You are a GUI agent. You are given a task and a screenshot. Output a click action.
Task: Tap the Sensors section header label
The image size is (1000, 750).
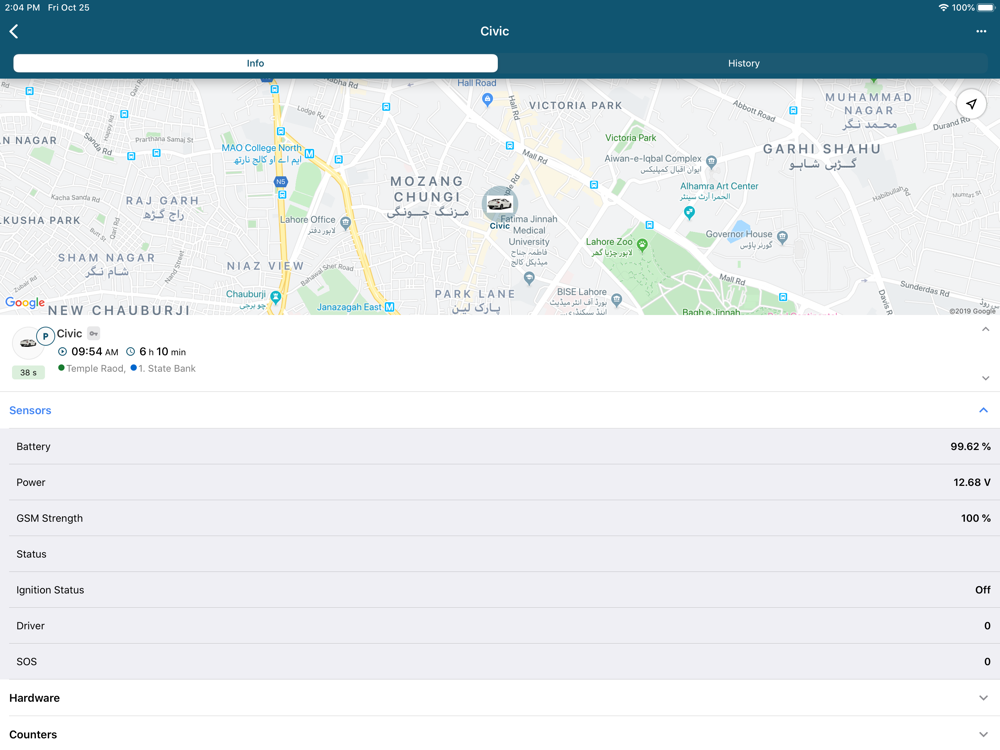point(30,410)
